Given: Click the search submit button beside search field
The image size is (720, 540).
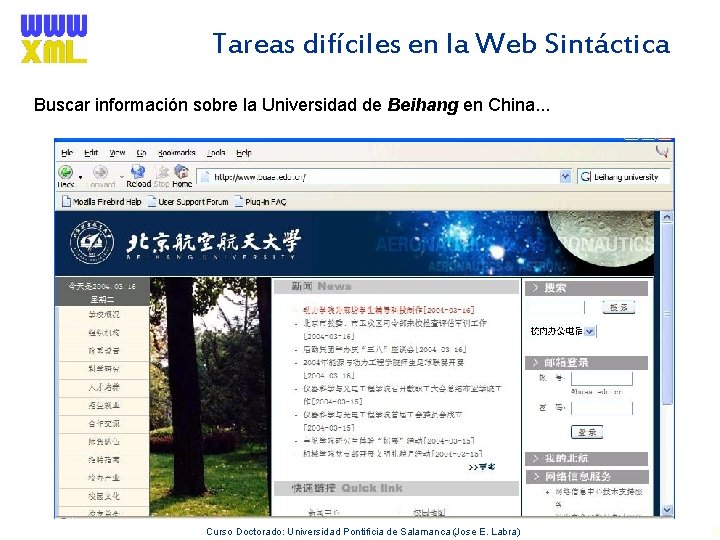Looking at the screenshot, I should pyautogui.click(x=619, y=307).
